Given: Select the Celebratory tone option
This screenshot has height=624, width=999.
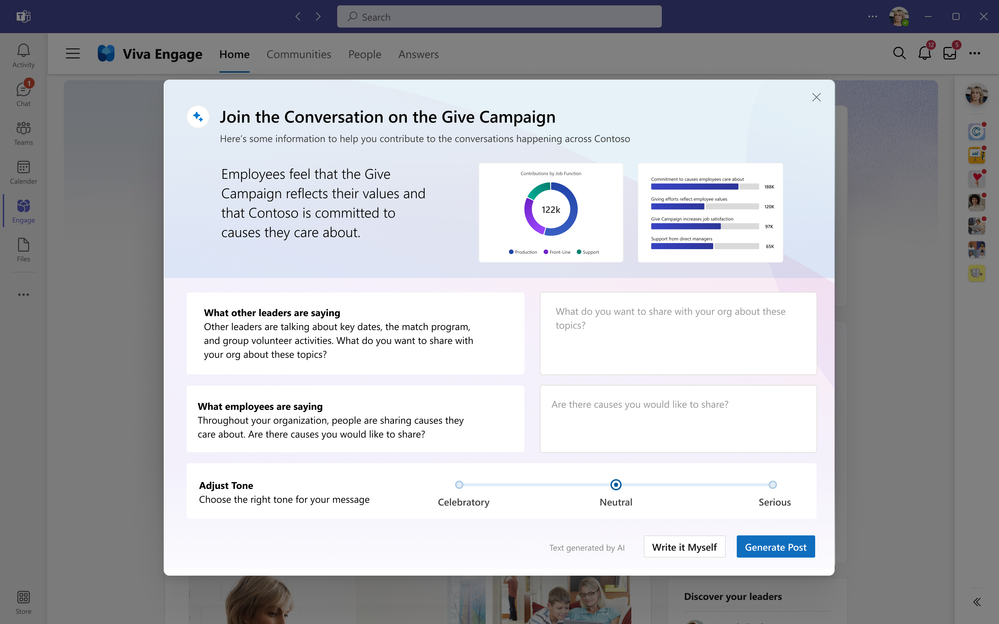Looking at the screenshot, I should 459,485.
